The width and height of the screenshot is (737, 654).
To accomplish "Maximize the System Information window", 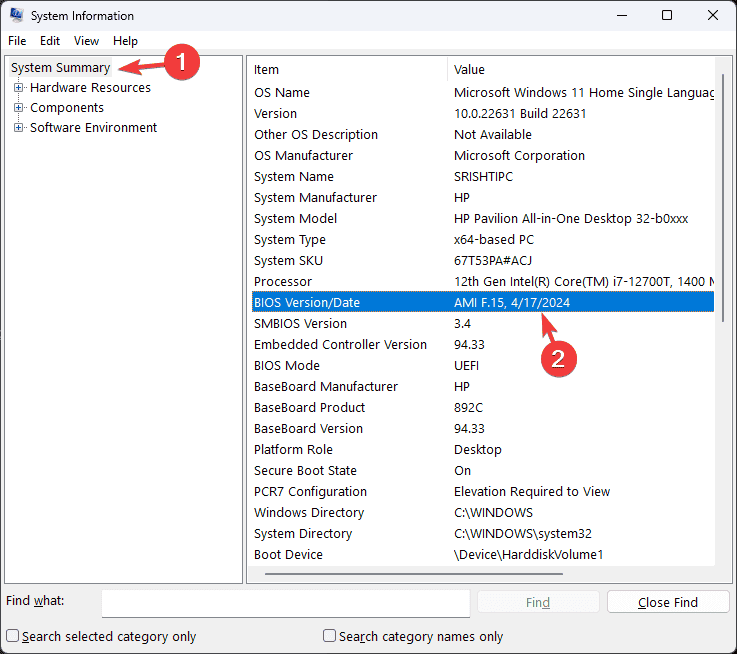I will pos(667,15).
